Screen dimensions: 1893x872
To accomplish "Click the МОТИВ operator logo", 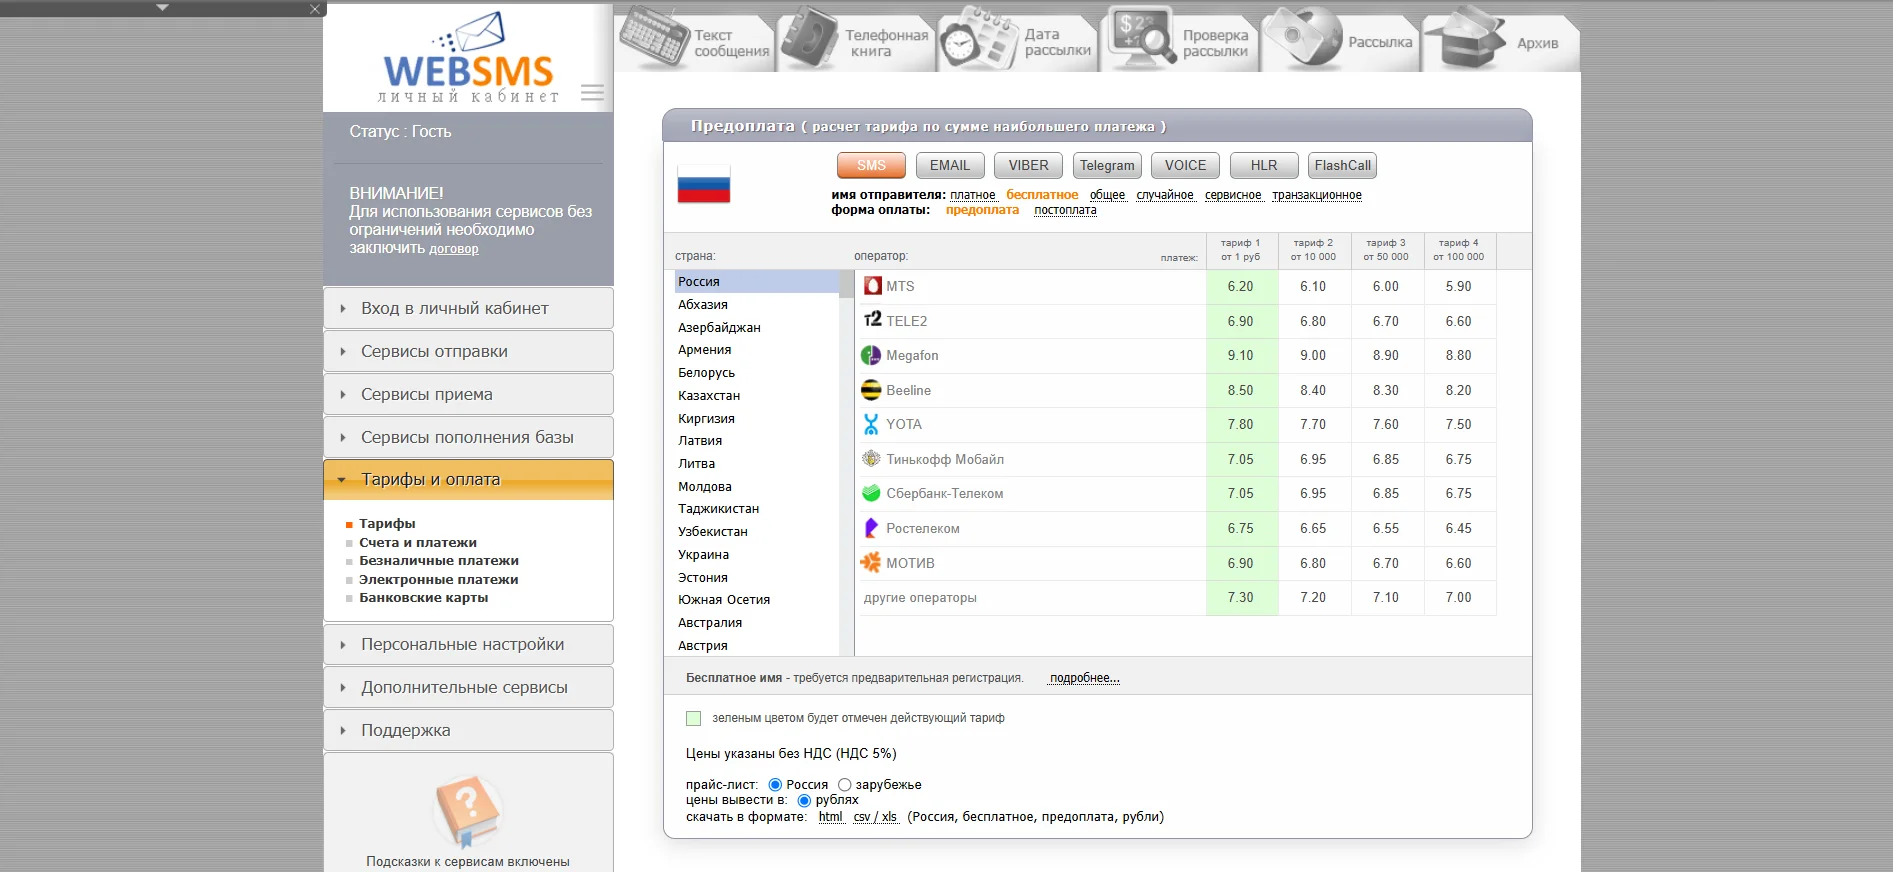I will tap(871, 562).
